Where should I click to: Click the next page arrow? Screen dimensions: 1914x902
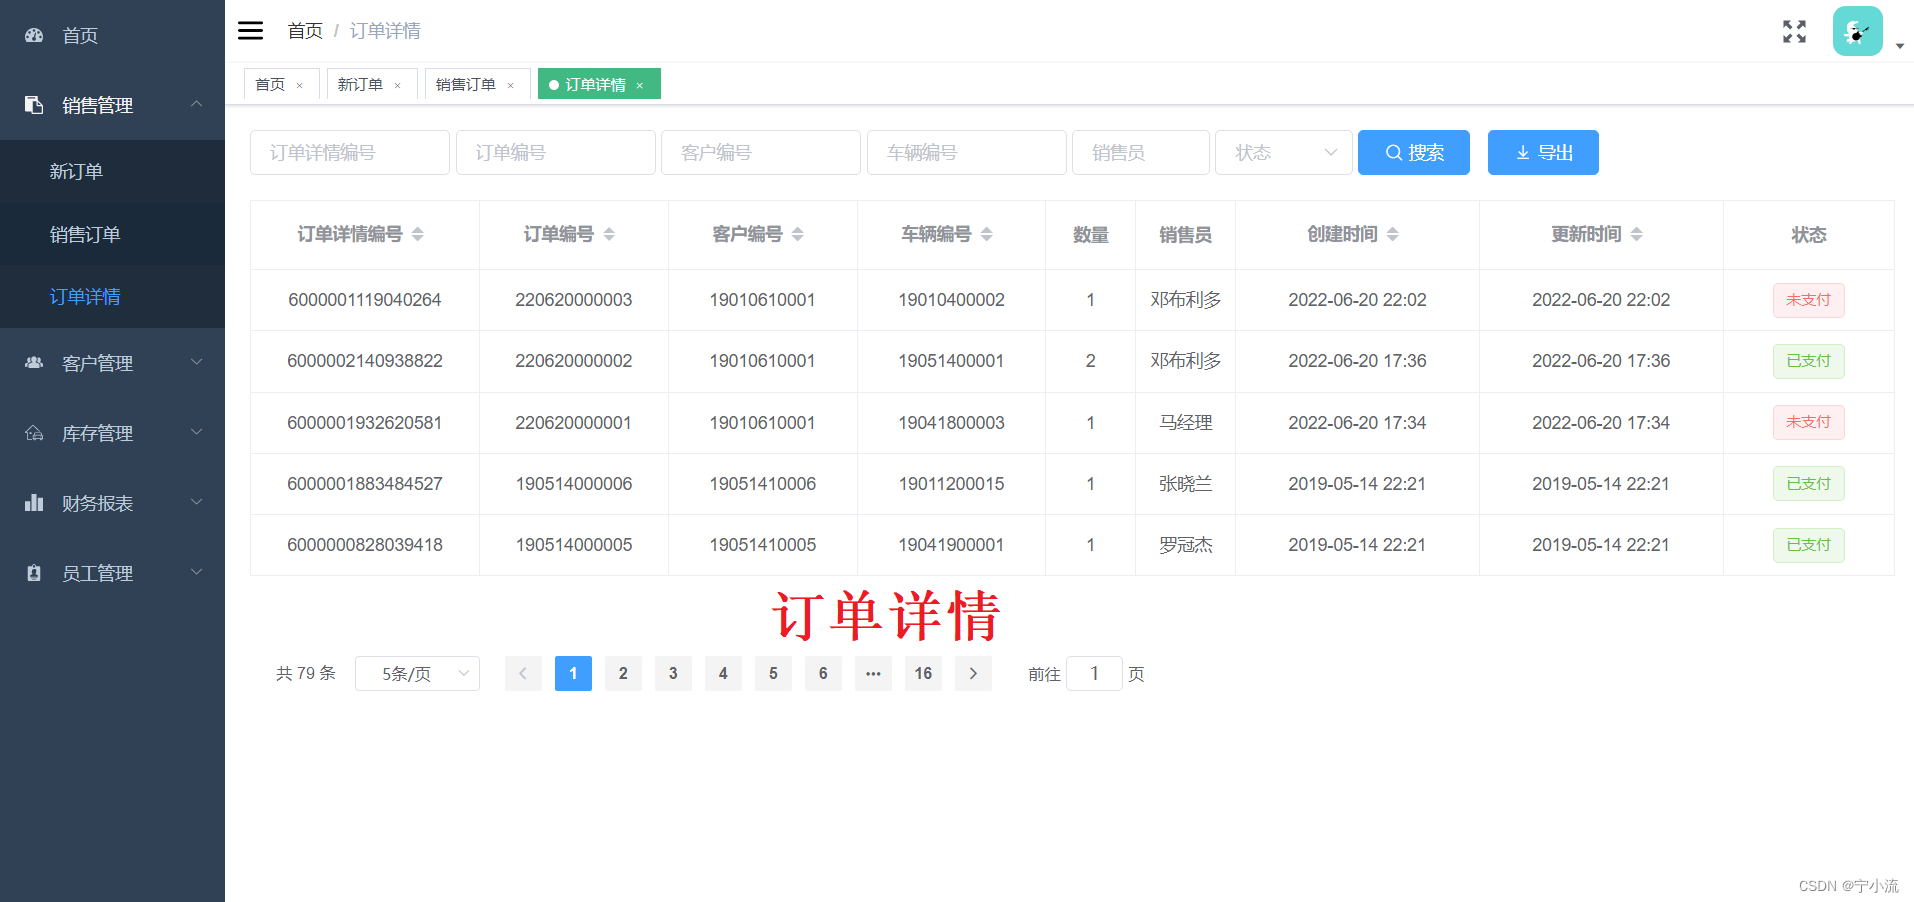(973, 674)
